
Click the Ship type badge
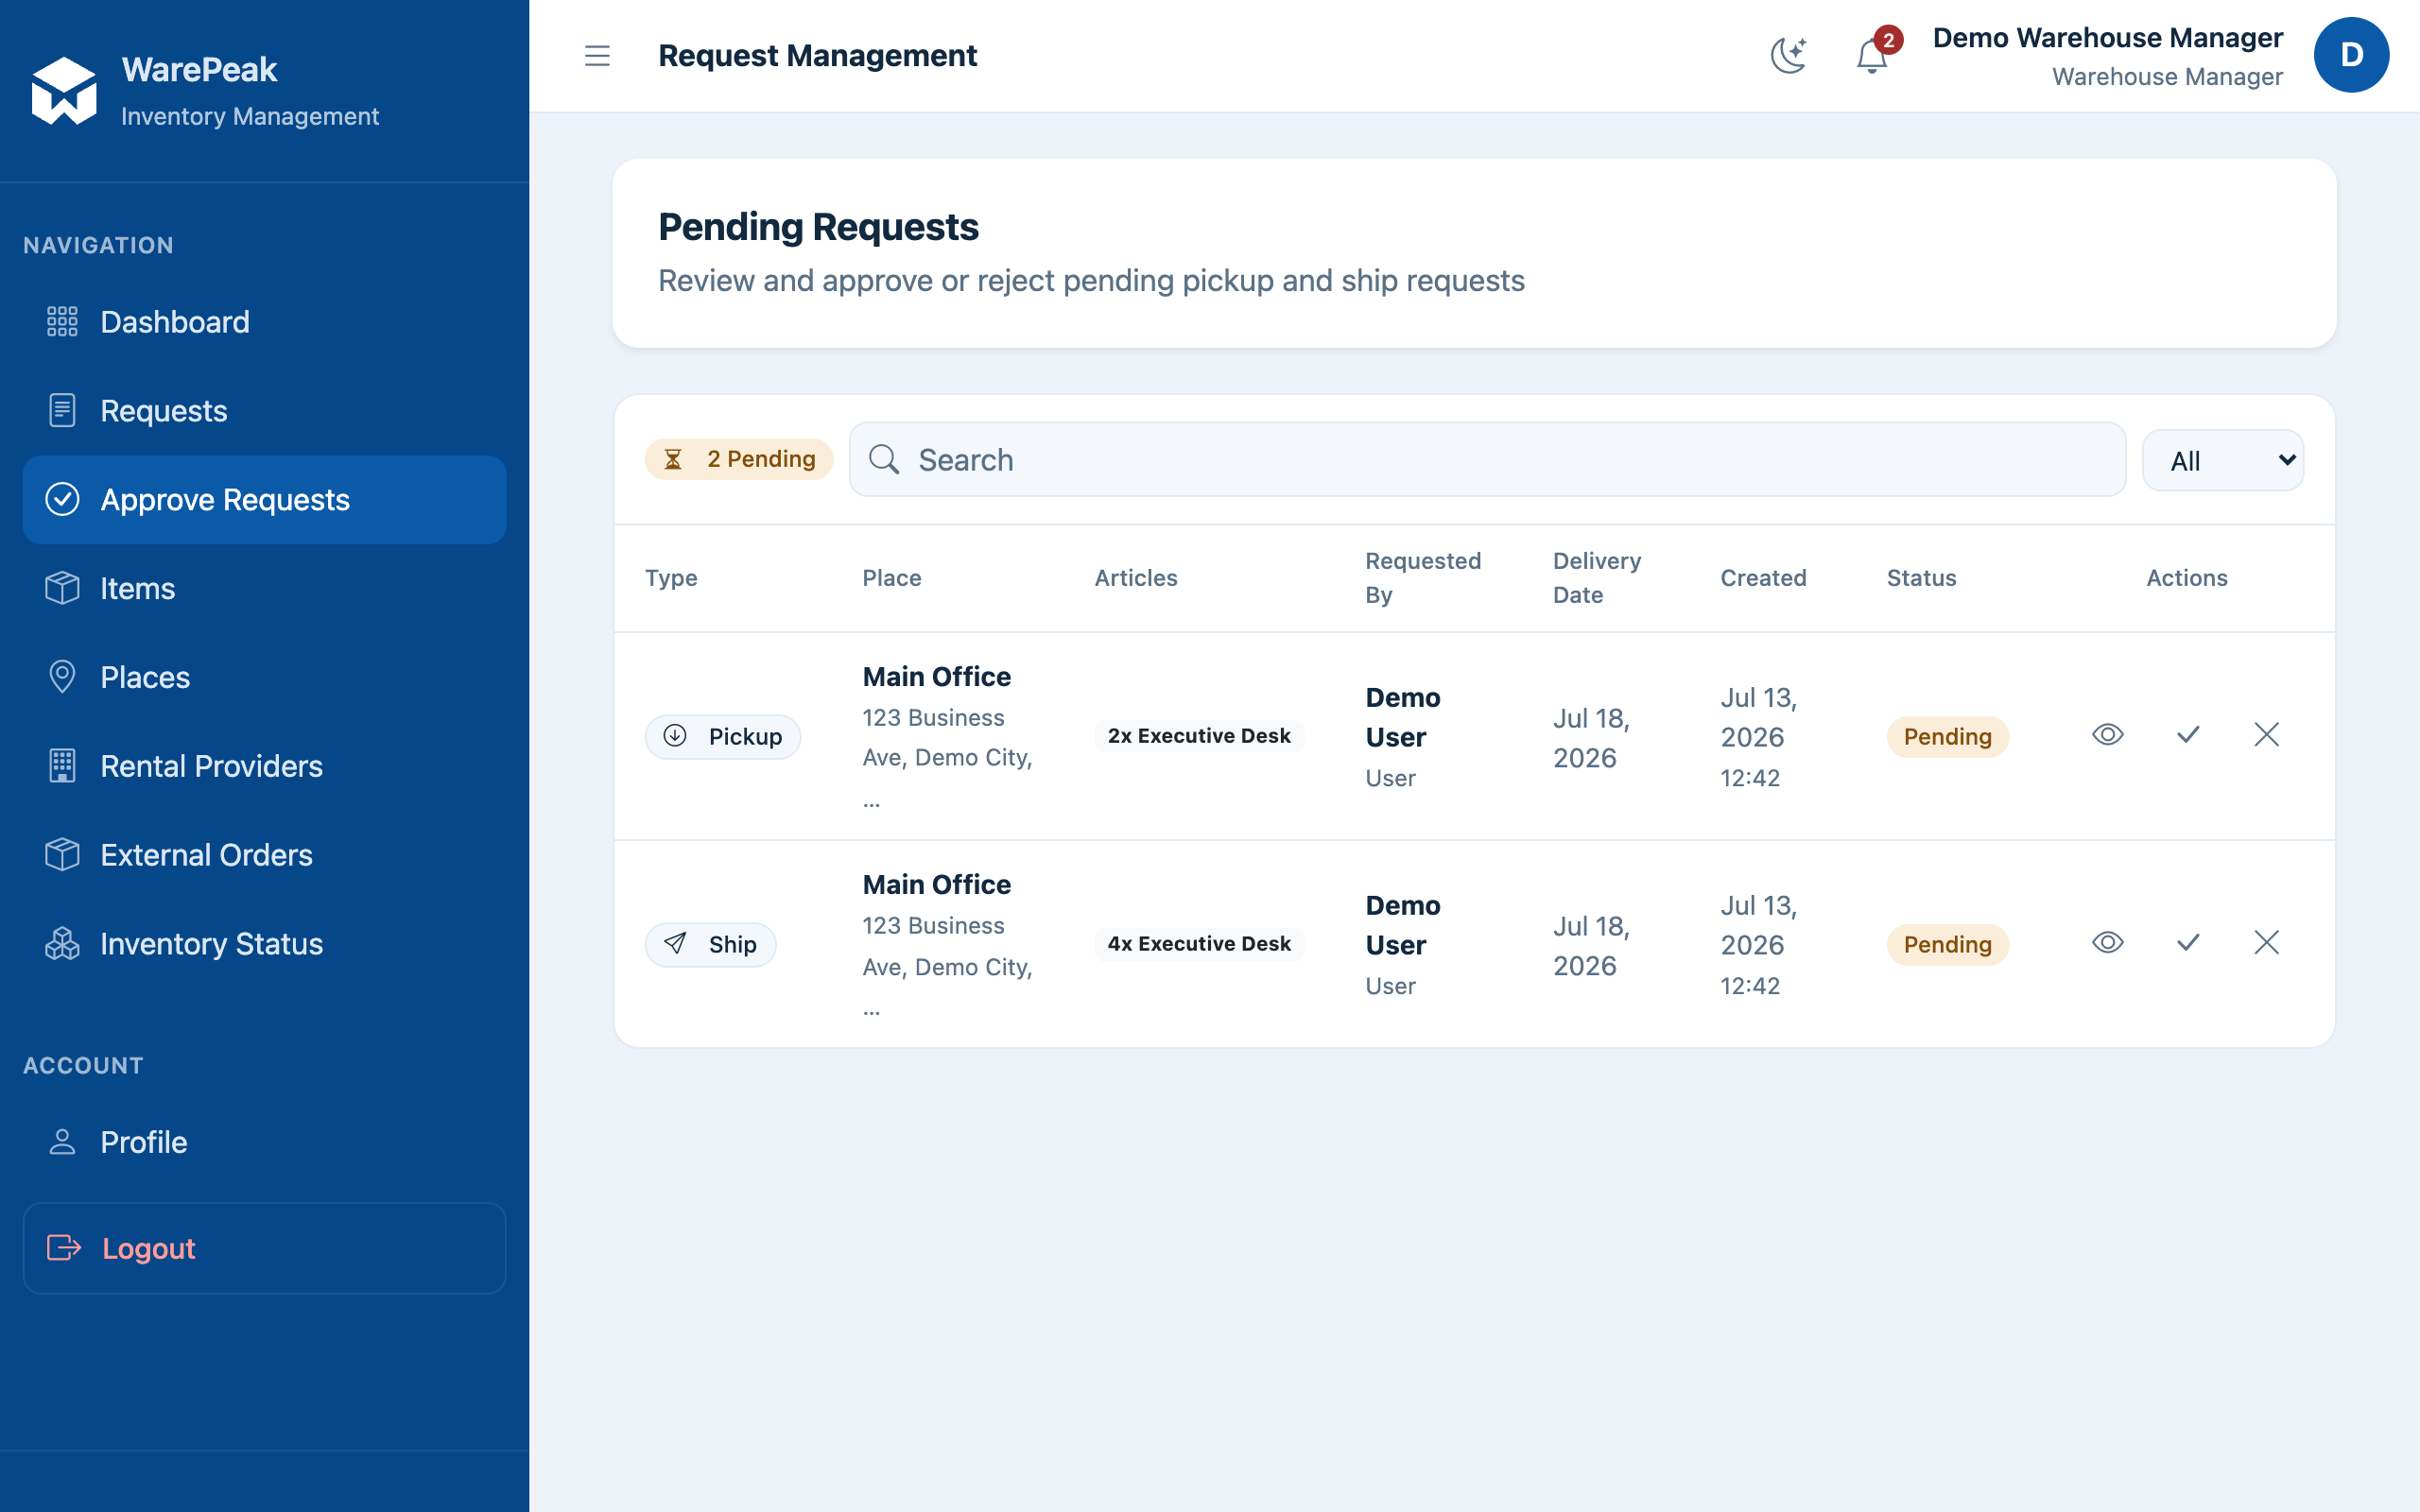point(710,944)
